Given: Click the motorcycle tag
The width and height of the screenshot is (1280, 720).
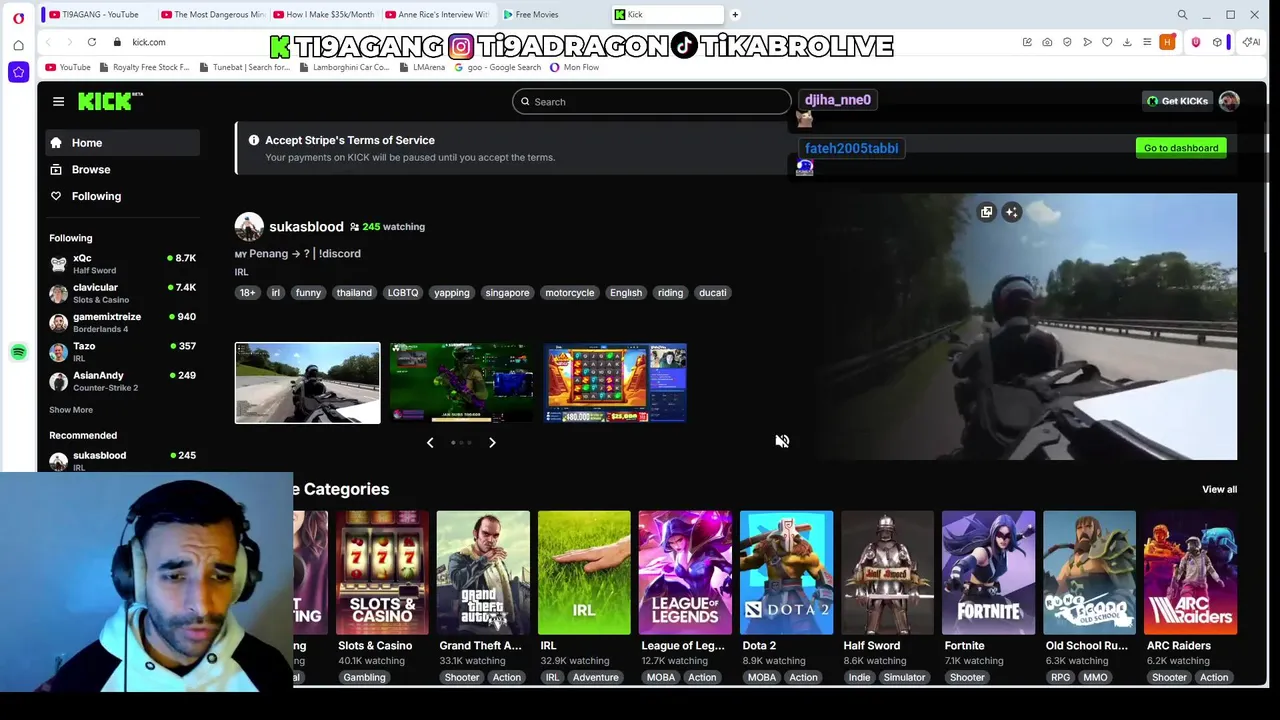Looking at the screenshot, I should 569,293.
